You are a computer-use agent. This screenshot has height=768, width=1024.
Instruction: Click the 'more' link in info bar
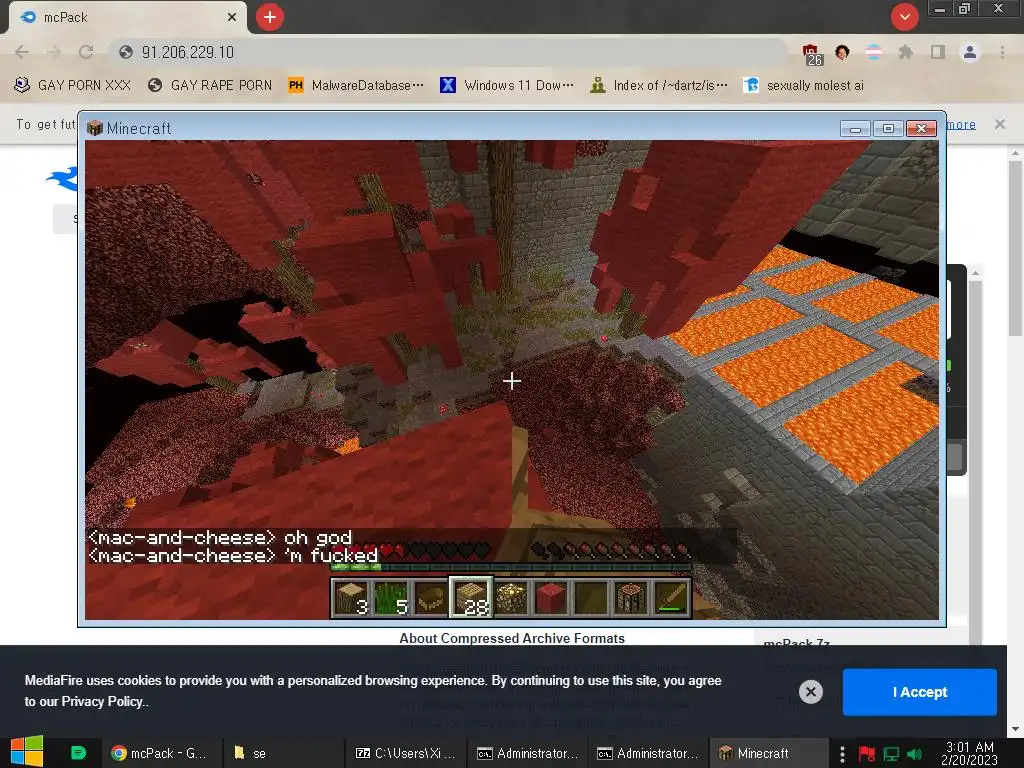pos(961,125)
